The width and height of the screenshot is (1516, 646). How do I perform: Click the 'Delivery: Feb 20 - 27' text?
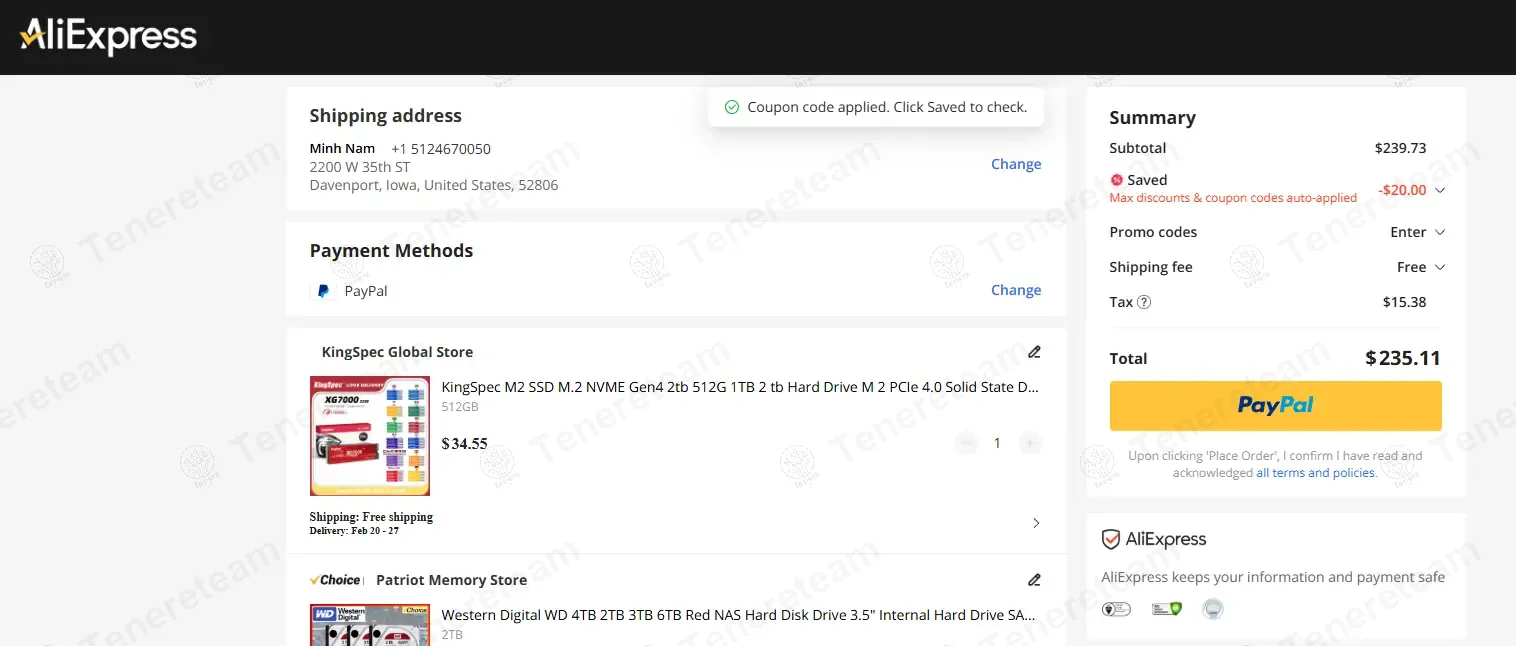click(x=354, y=531)
